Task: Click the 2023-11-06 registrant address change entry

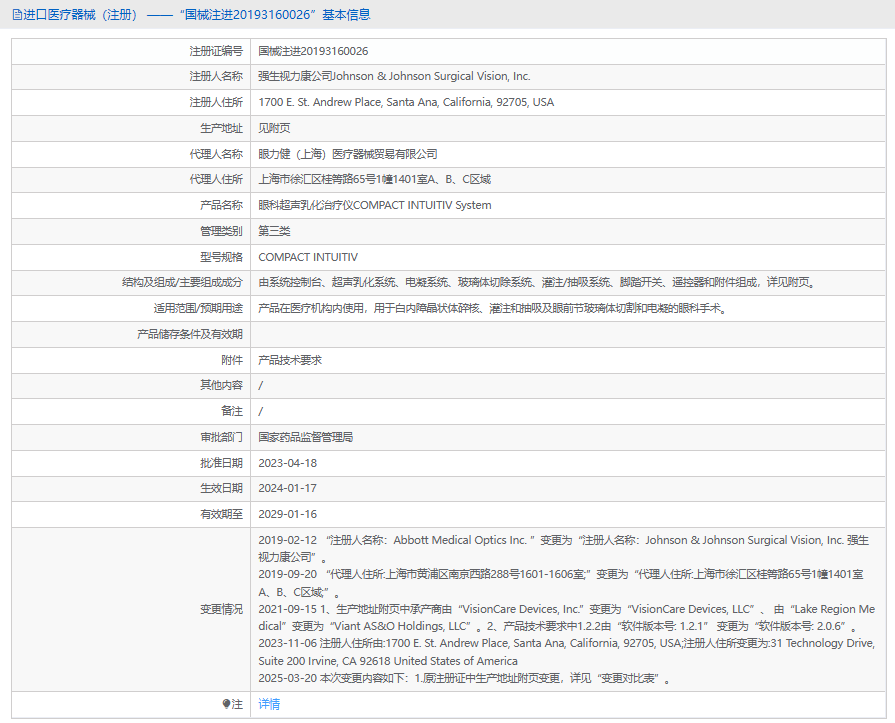Action: [566, 652]
